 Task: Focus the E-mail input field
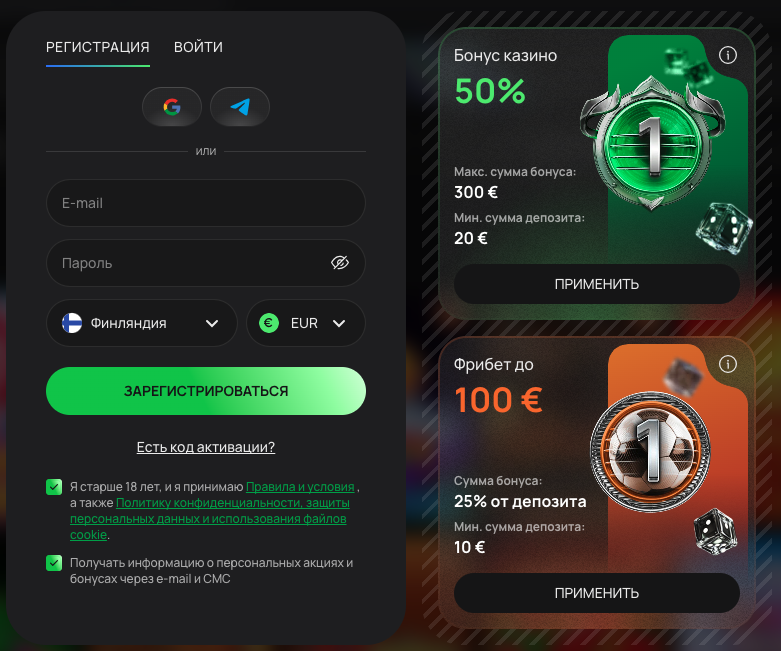[206, 203]
